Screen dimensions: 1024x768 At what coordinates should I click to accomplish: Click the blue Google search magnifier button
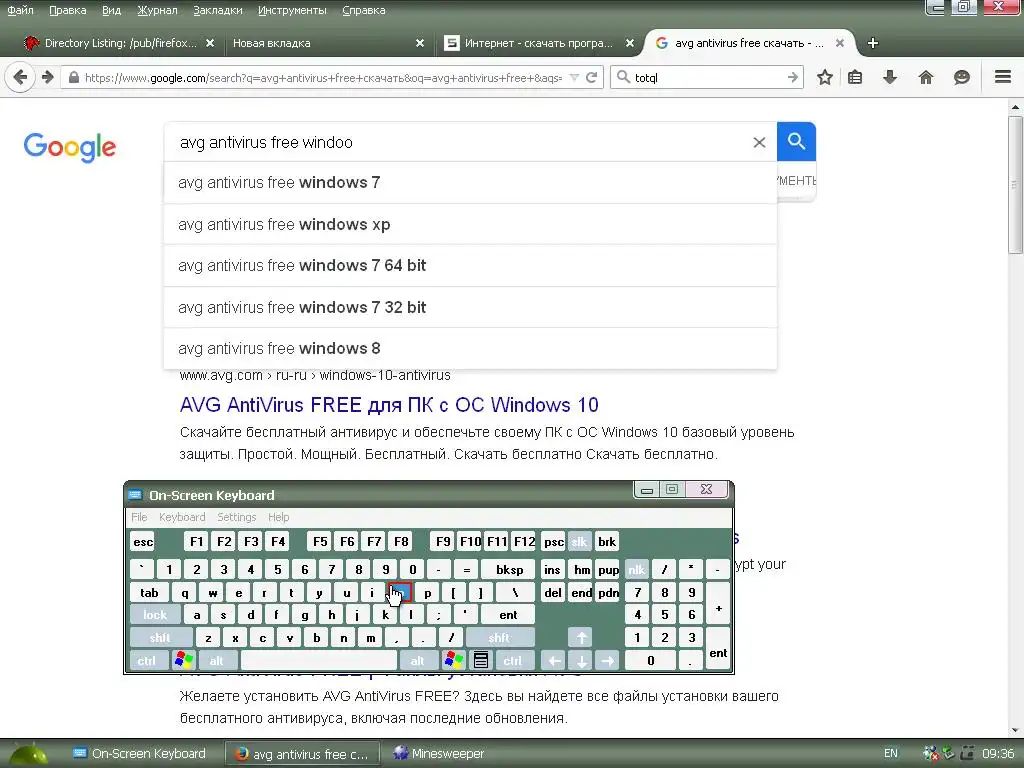click(x=796, y=141)
